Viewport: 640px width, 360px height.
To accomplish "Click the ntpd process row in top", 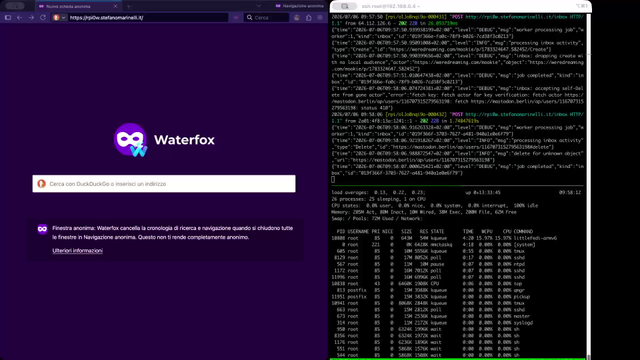I will tap(429, 264).
